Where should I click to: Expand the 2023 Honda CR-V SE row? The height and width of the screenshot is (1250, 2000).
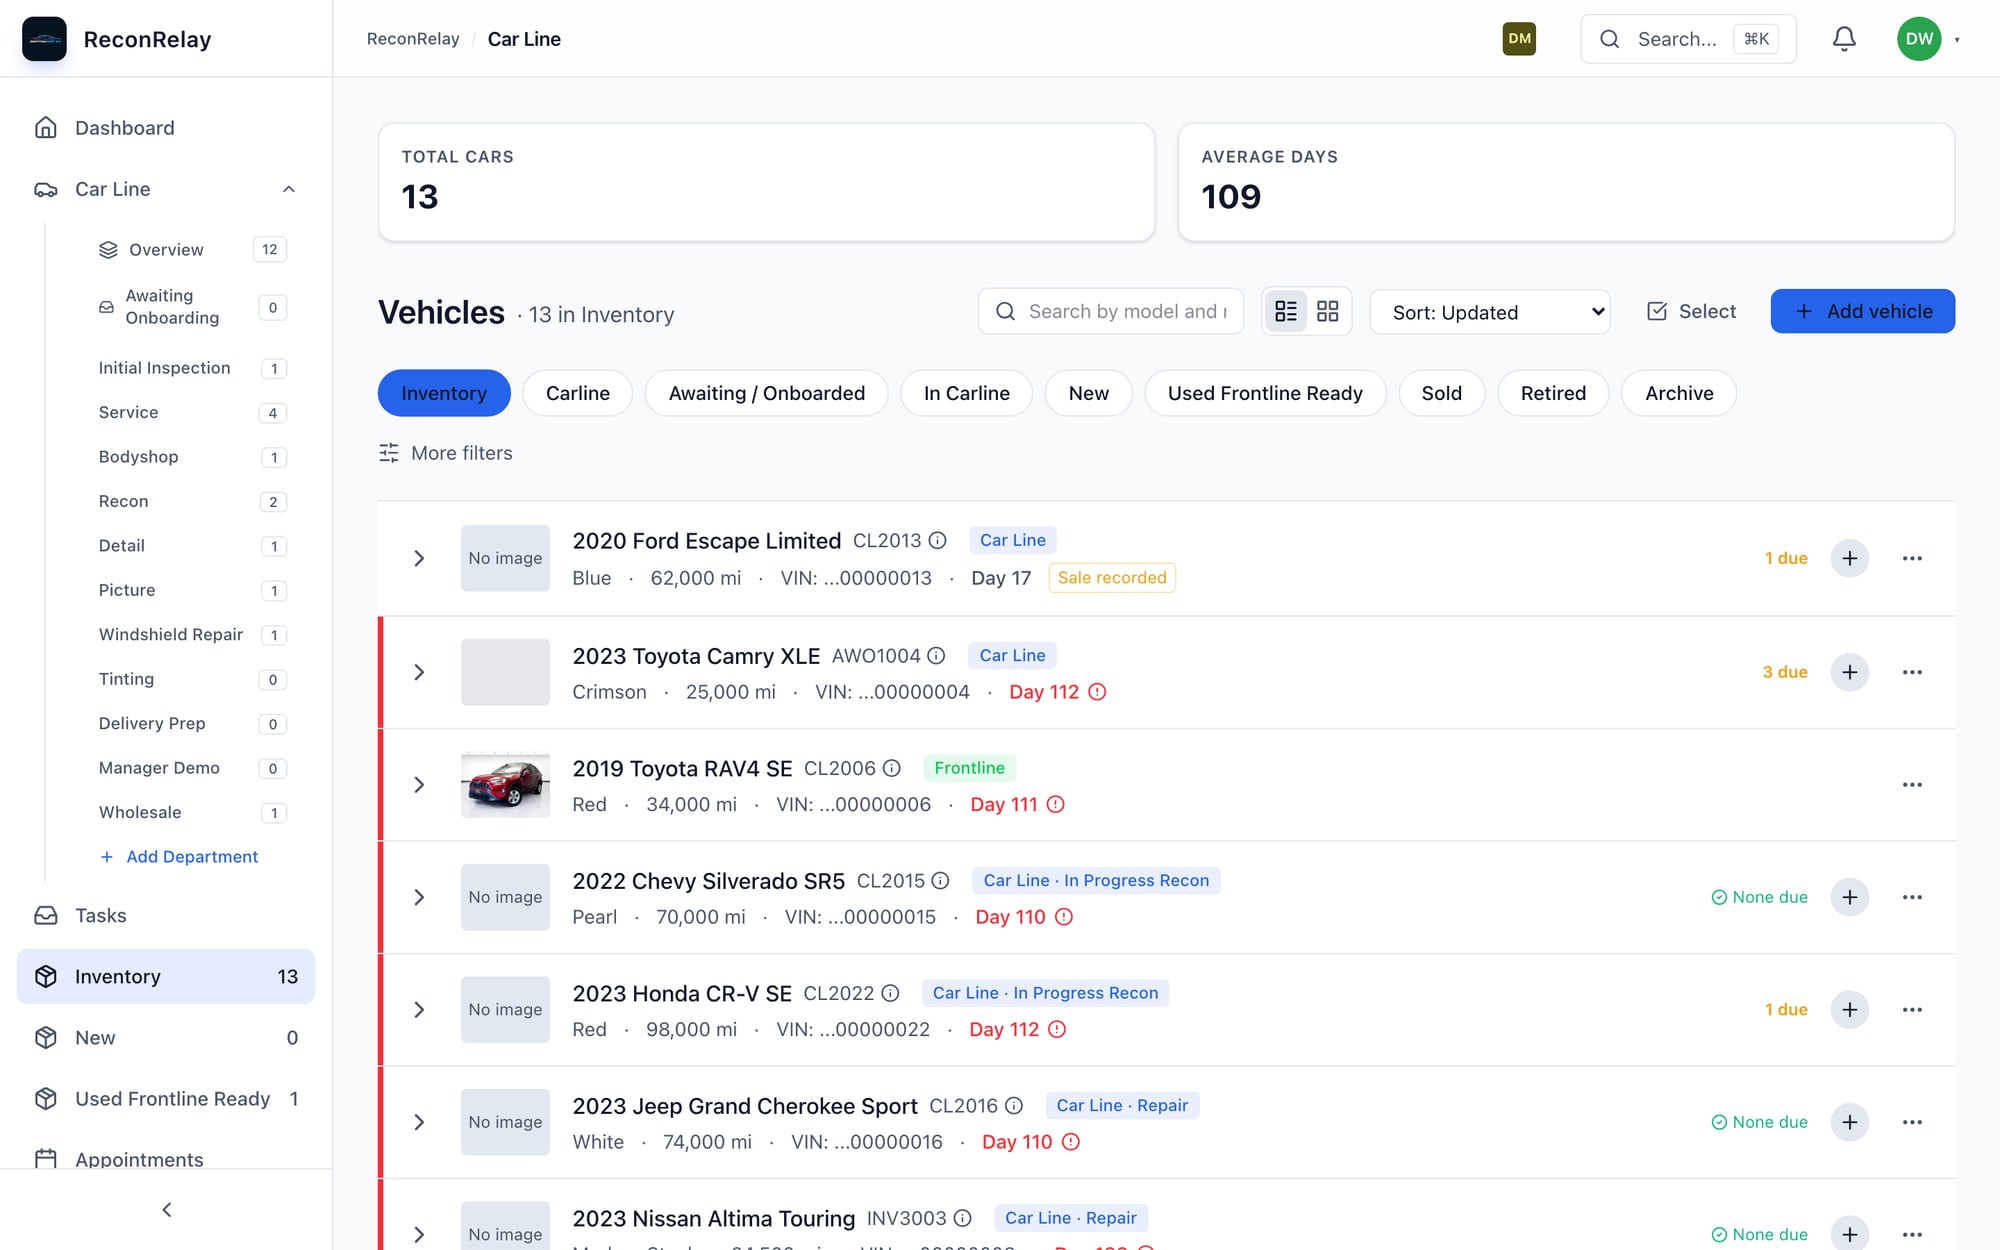tap(419, 1010)
